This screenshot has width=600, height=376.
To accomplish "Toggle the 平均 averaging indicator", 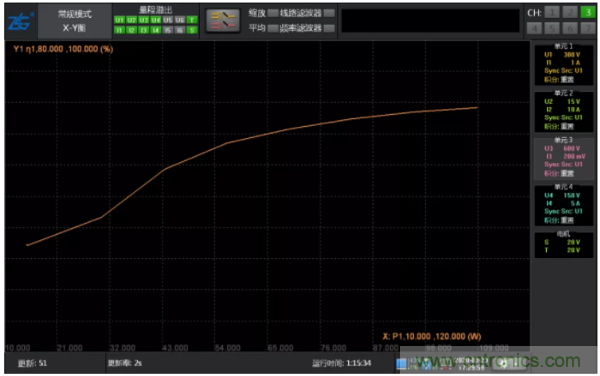I will pos(273,28).
